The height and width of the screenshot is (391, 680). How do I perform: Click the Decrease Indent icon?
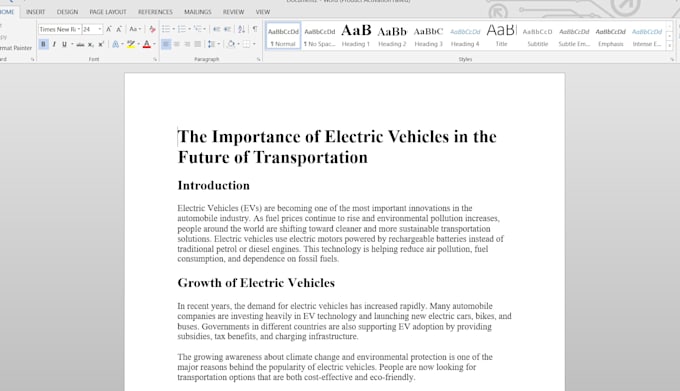[x=216, y=29]
